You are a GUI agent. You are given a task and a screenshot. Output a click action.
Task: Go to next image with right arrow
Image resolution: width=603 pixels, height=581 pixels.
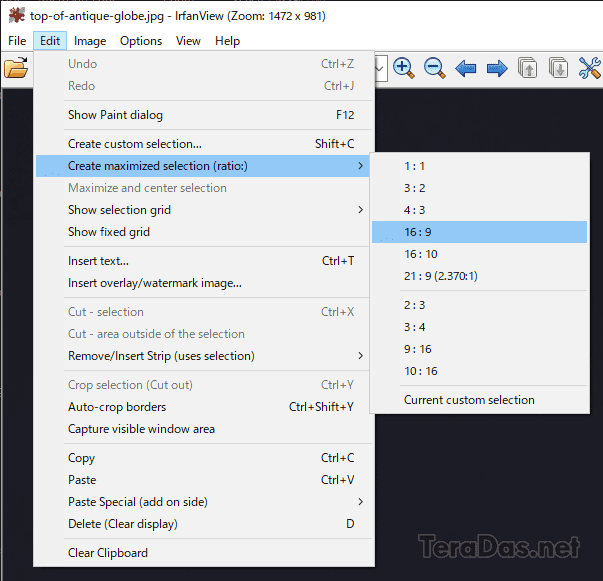click(x=497, y=69)
